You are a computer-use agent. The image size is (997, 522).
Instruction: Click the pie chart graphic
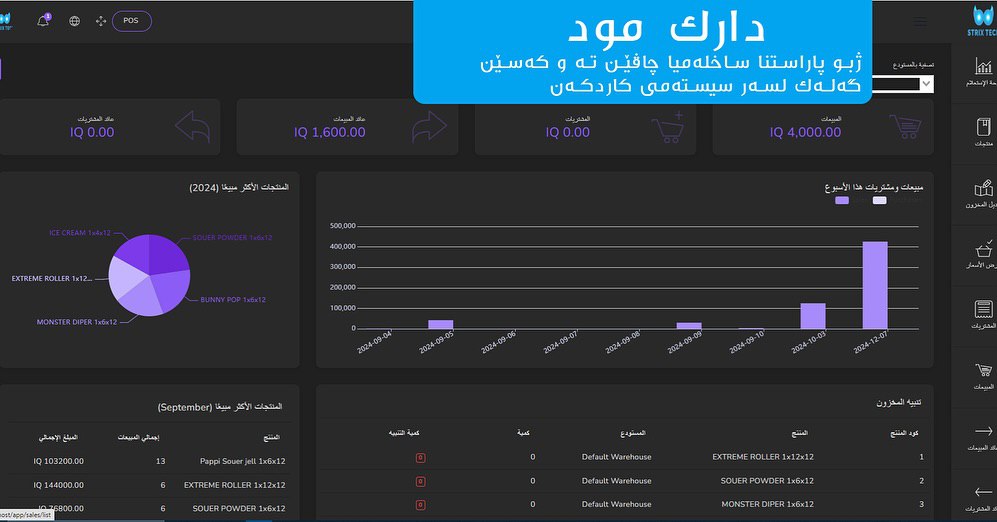click(x=149, y=275)
